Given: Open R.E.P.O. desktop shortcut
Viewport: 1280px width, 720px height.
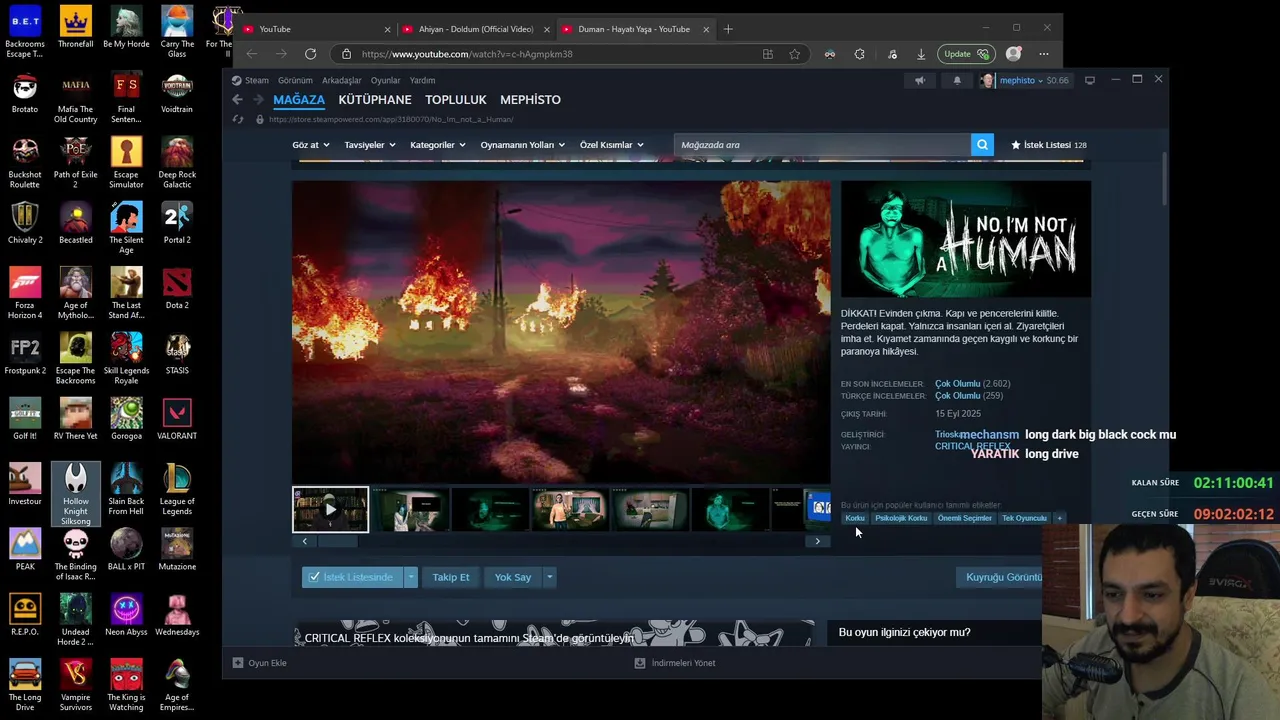Looking at the screenshot, I should click(25, 614).
